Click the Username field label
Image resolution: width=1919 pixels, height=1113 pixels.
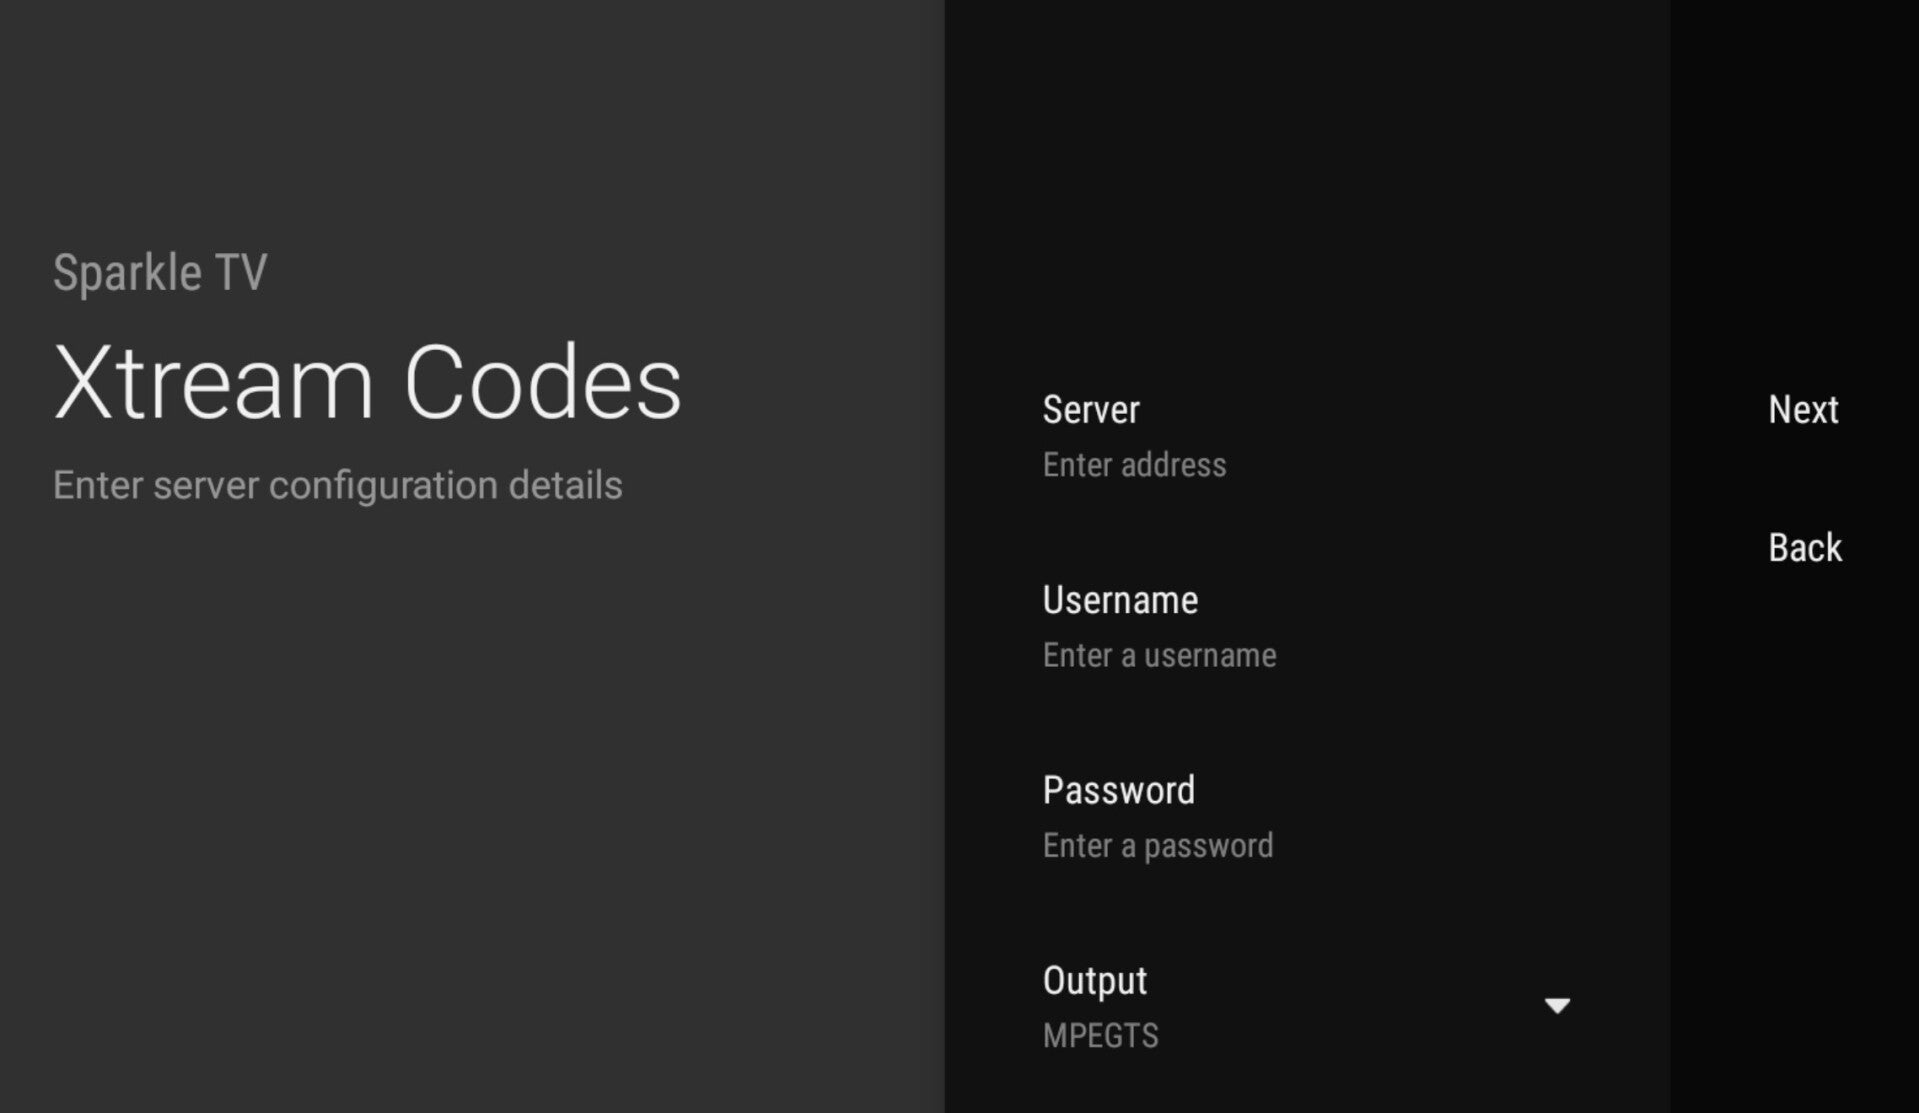pos(1120,600)
